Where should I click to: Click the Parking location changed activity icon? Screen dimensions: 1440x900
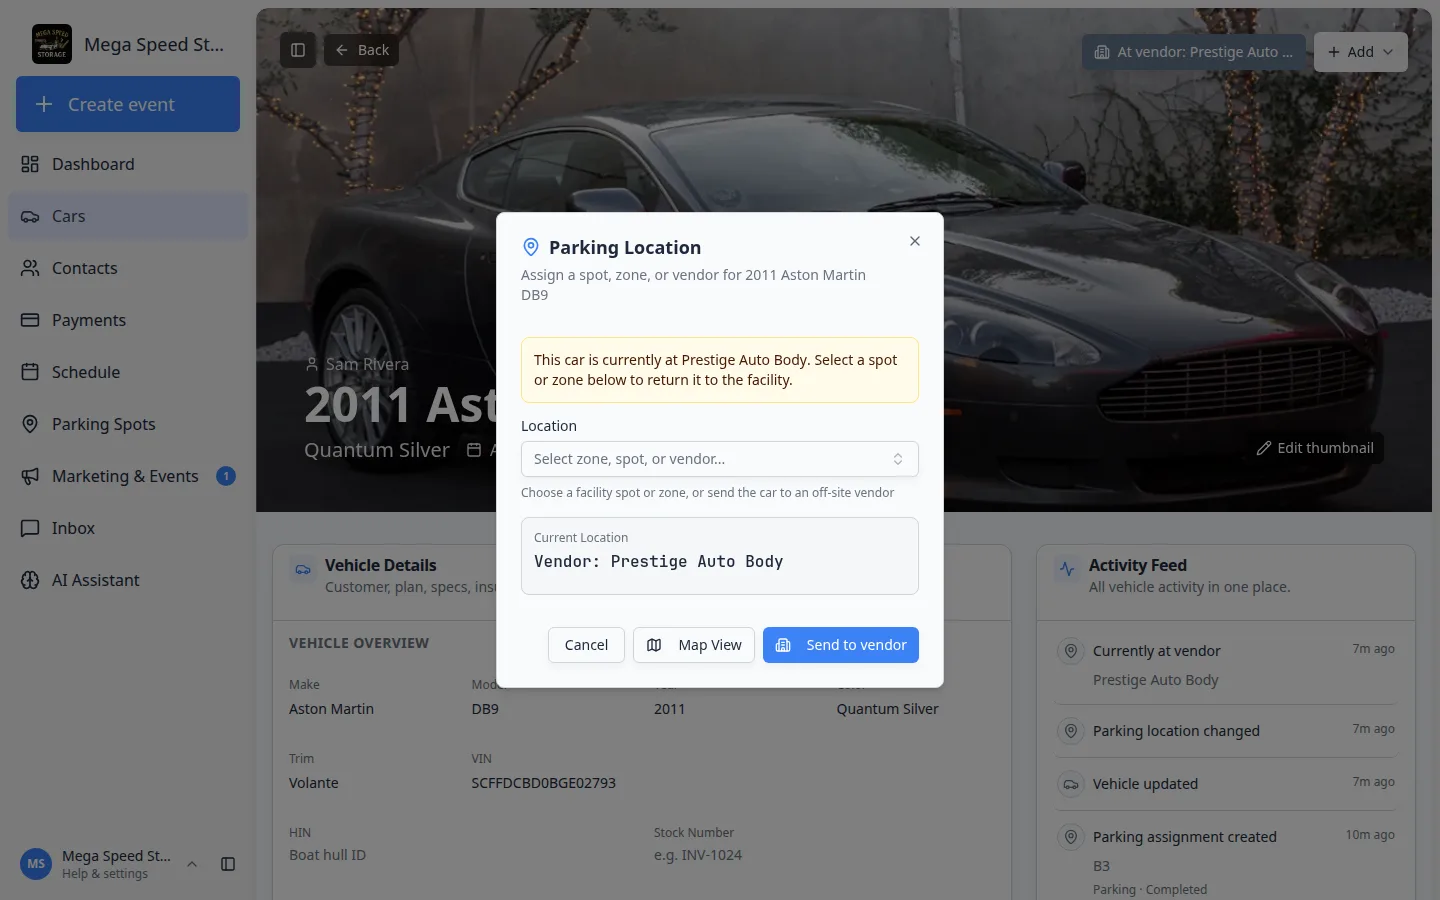pos(1071,731)
